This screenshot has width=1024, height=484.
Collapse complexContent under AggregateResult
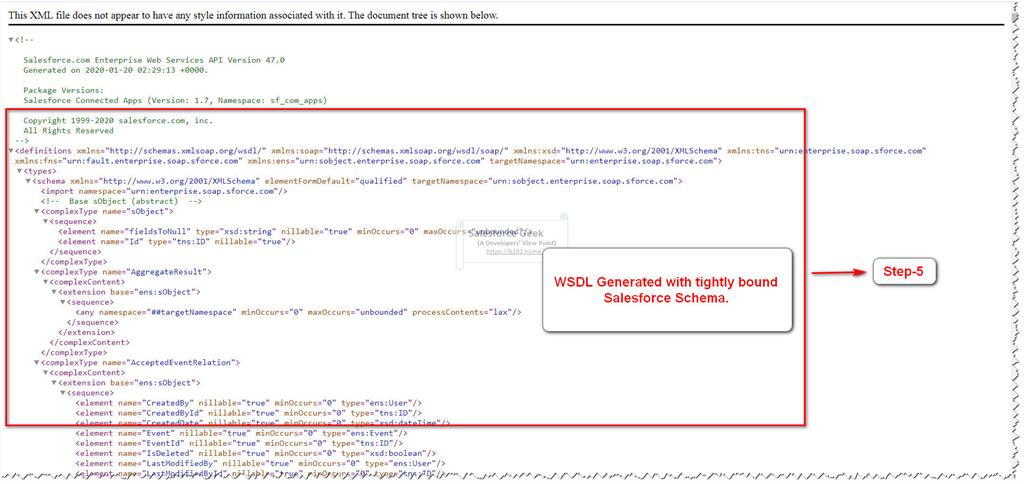[x=45, y=282]
